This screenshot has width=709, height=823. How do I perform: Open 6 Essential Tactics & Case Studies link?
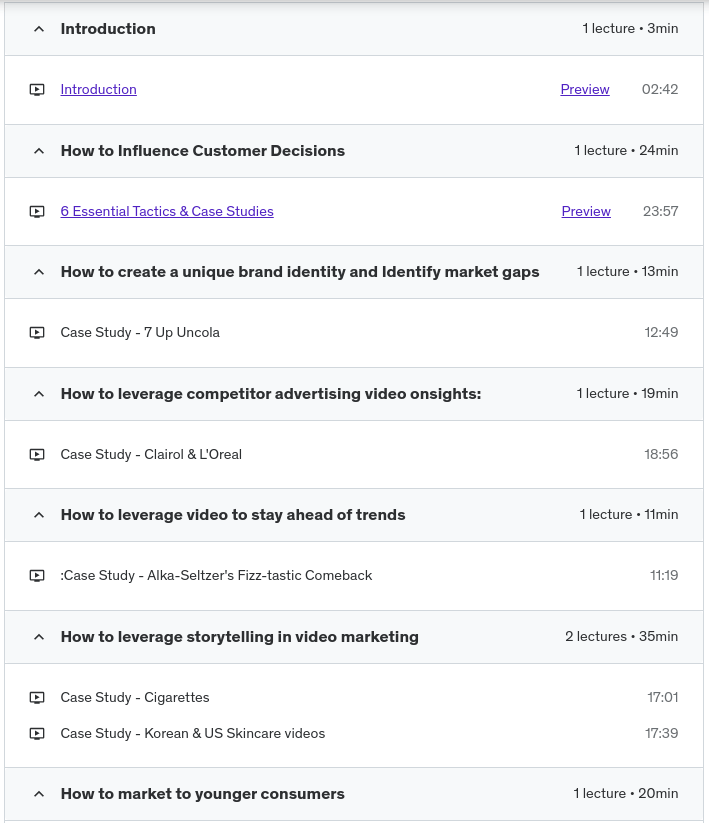167,211
